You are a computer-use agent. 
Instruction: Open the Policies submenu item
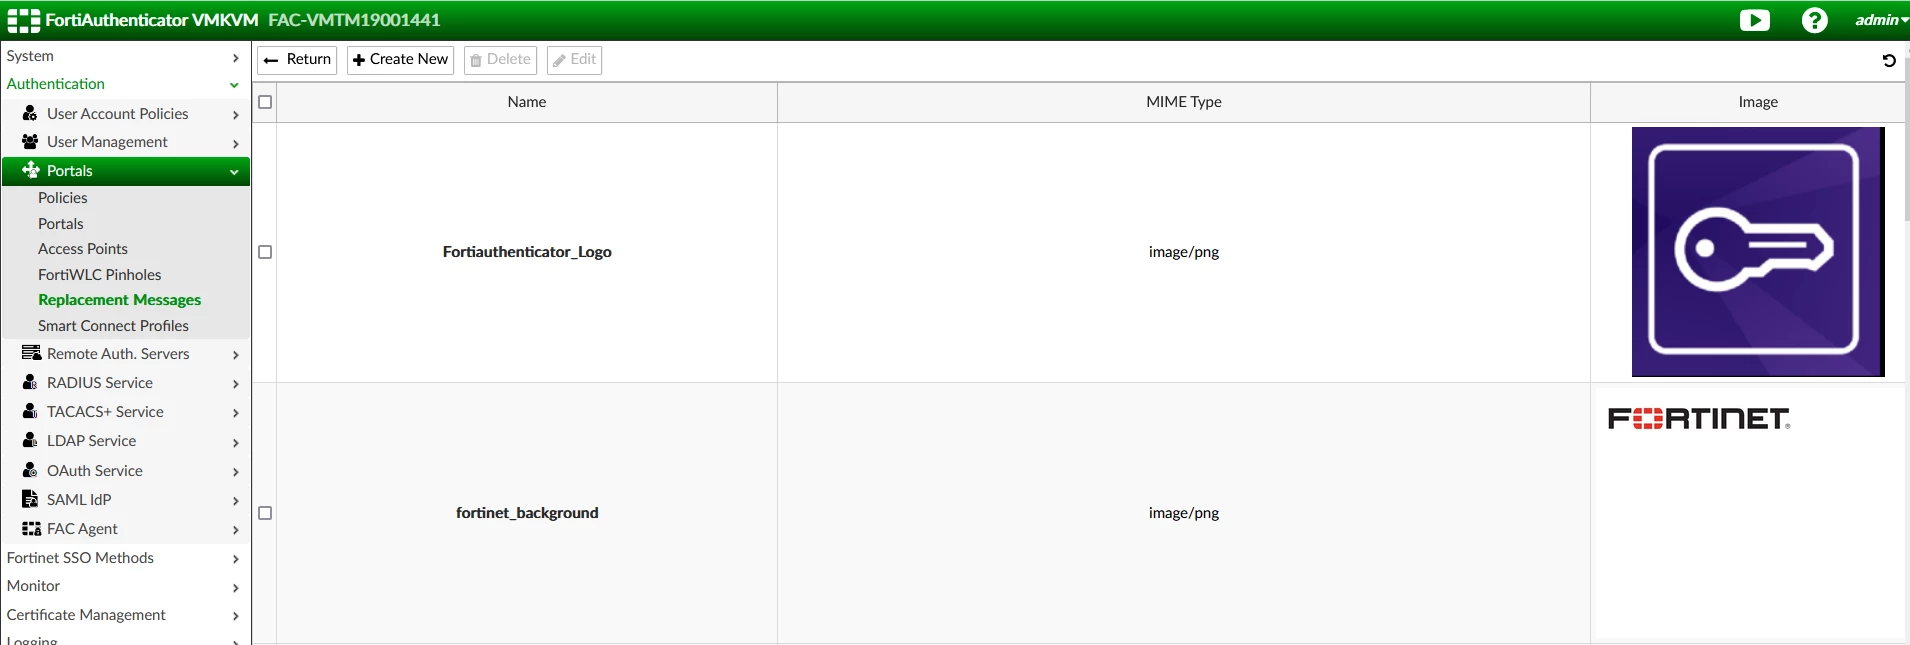click(x=63, y=198)
